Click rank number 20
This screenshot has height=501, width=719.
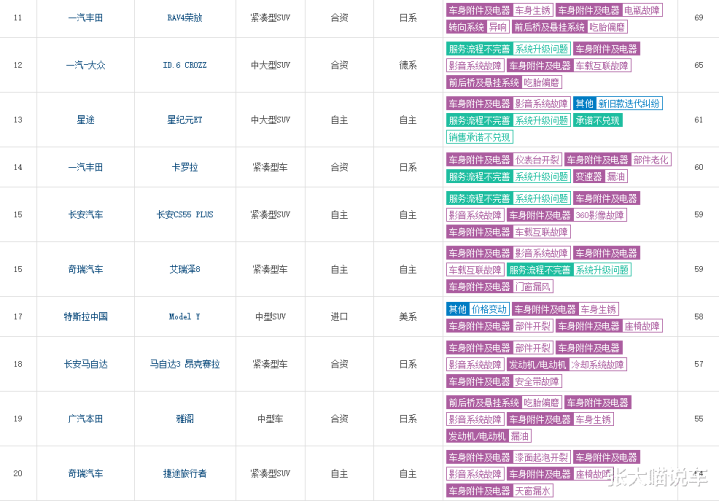(17, 473)
